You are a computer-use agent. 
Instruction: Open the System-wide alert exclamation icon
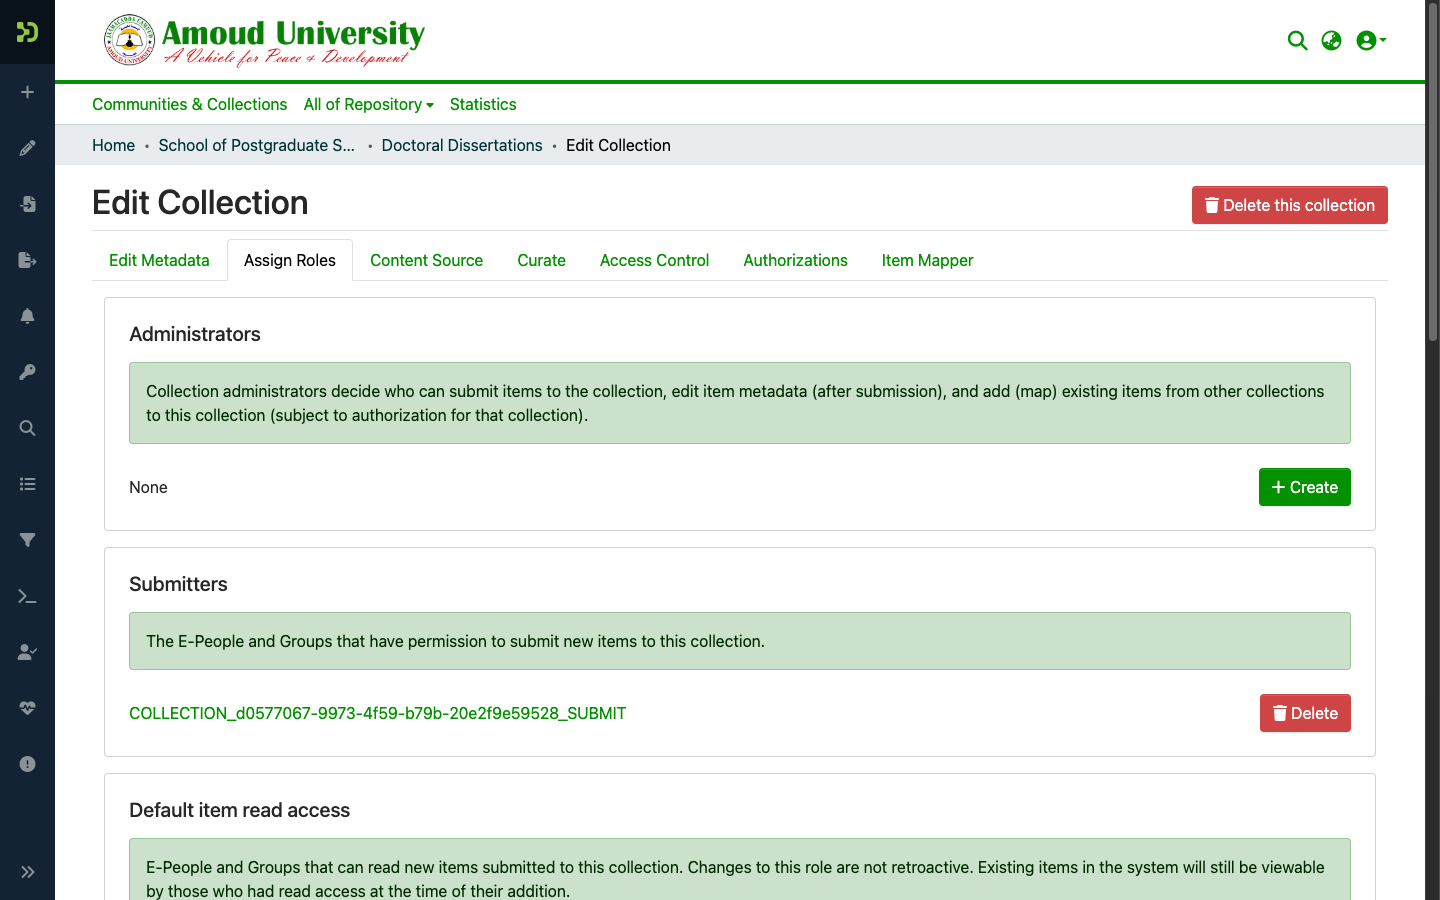(x=27, y=764)
